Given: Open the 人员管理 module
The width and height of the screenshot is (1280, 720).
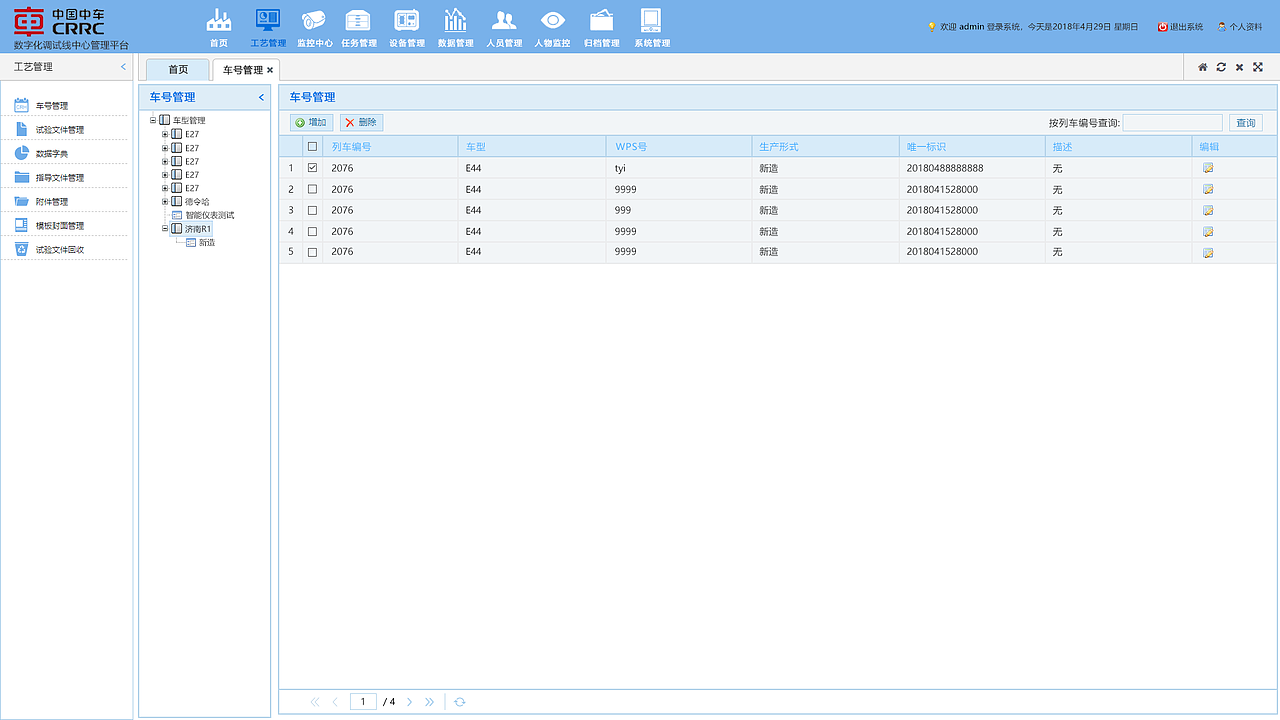Looking at the screenshot, I should (x=504, y=28).
